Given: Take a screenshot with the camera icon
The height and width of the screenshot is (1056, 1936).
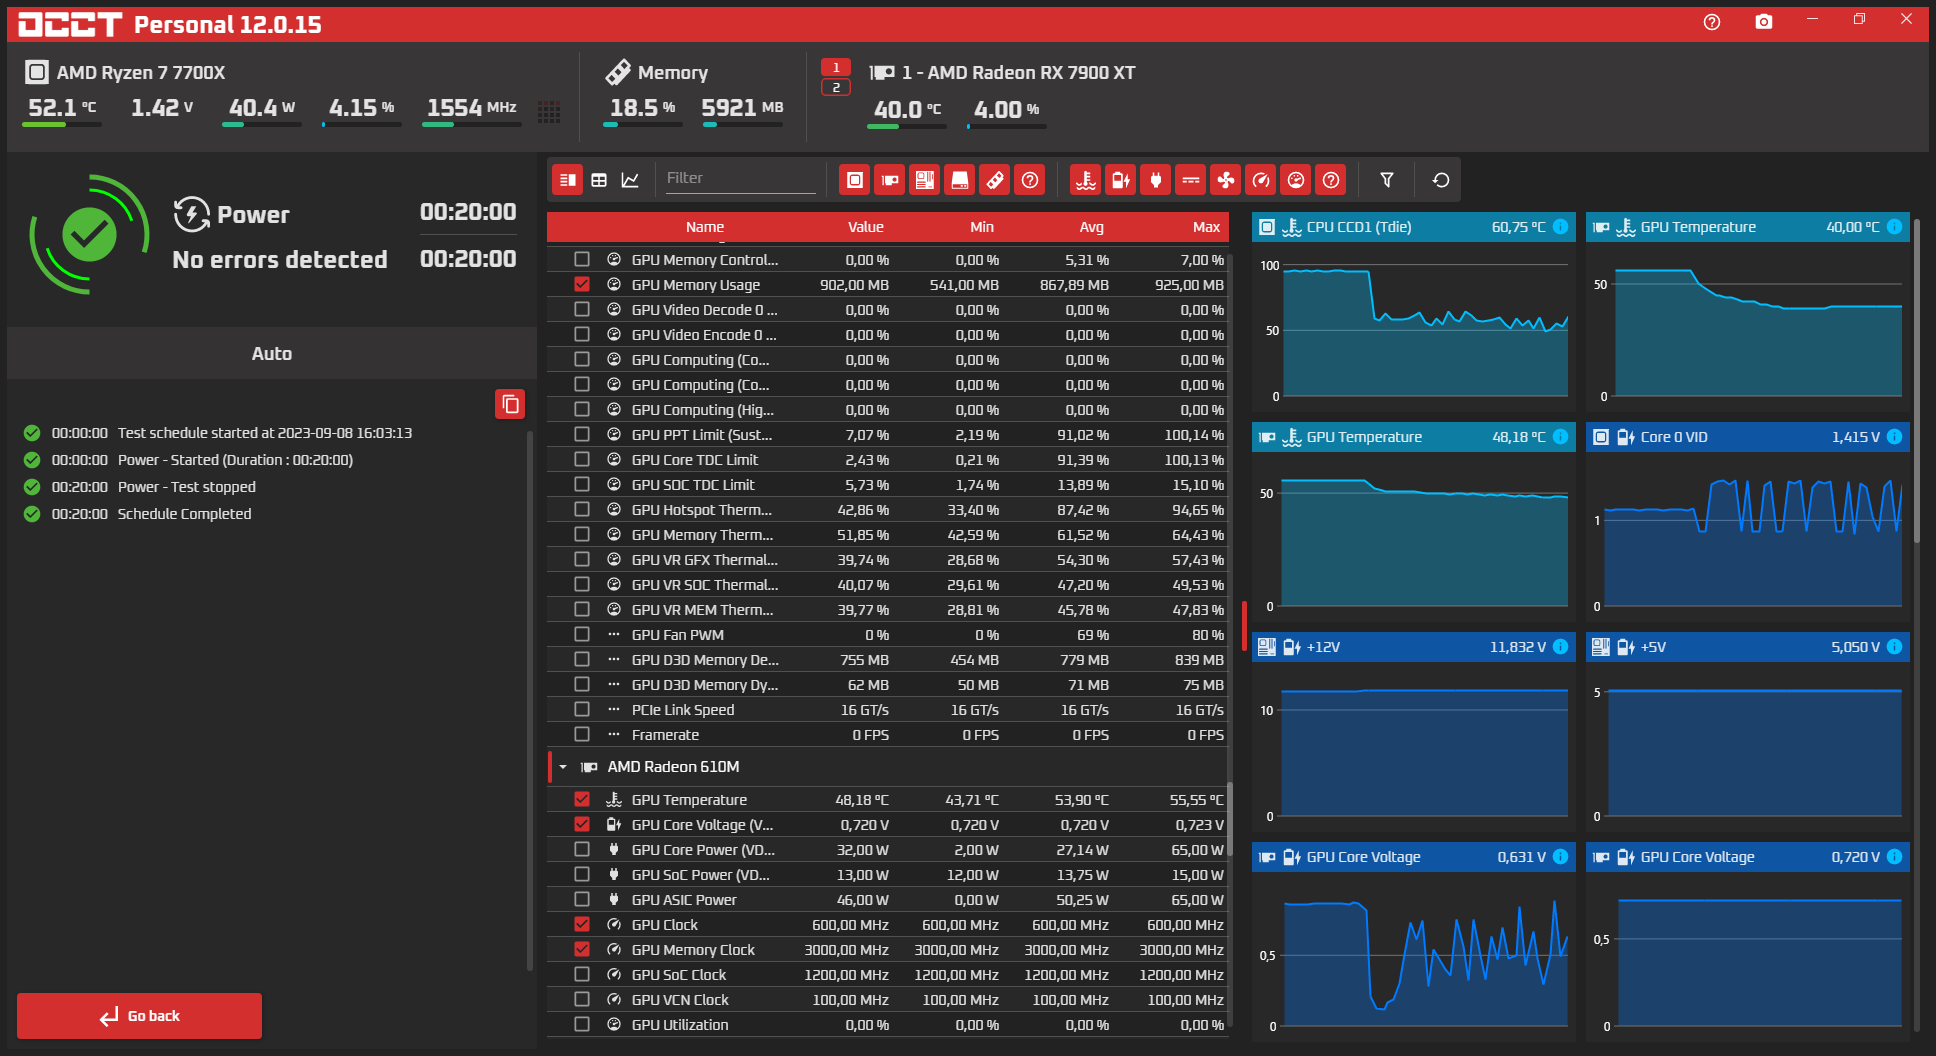Looking at the screenshot, I should 1763,22.
